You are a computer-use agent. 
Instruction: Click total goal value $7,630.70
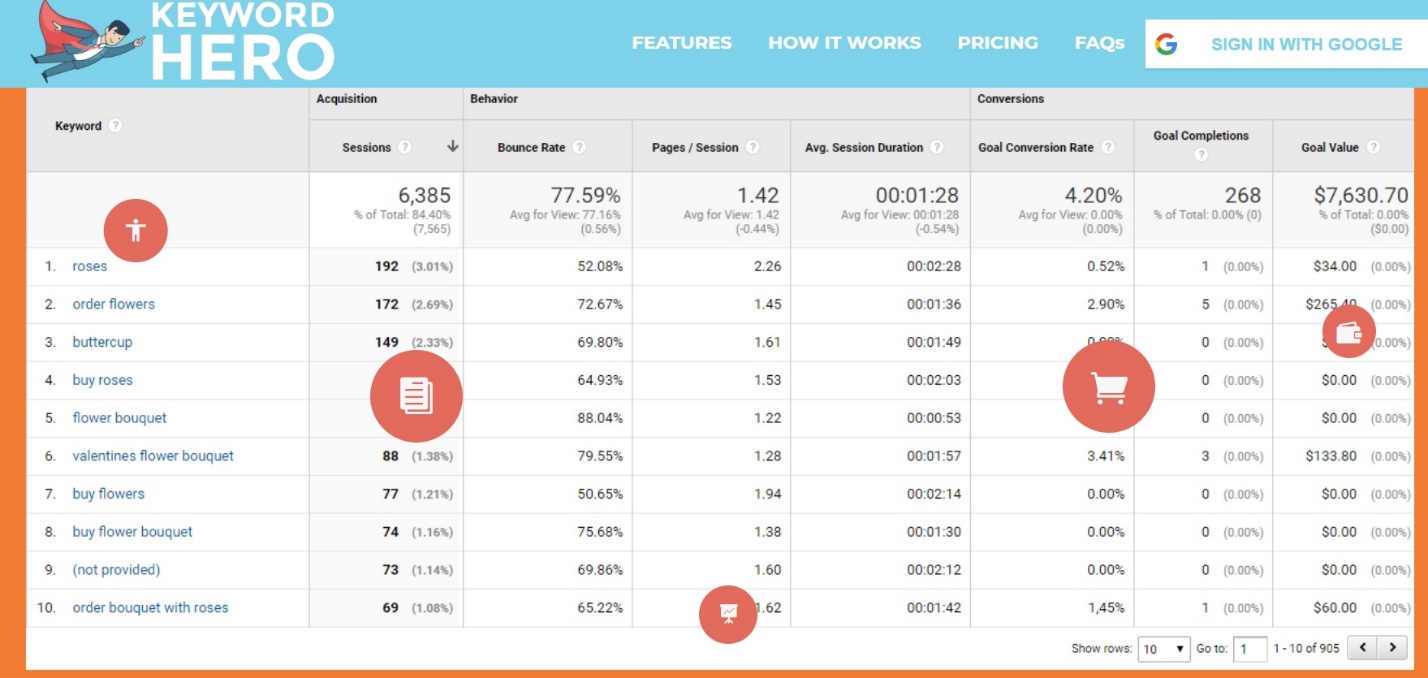pyautogui.click(x=1361, y=195)
